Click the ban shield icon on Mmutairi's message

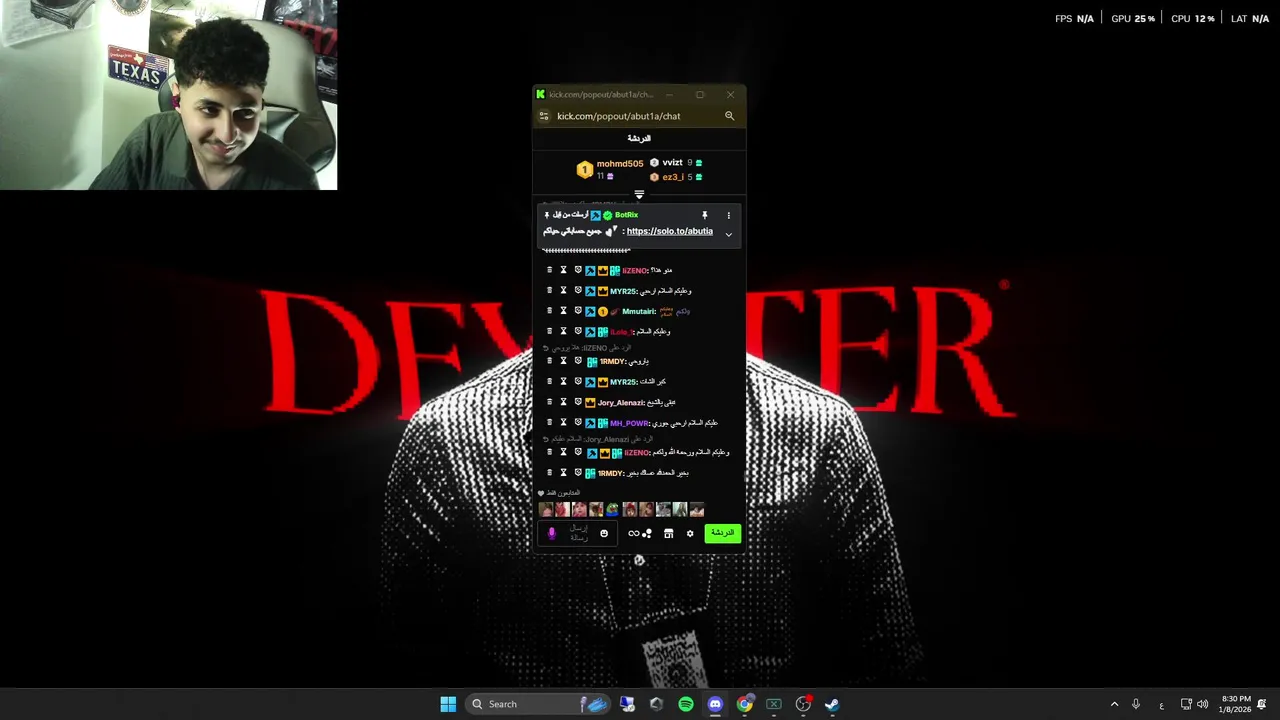click(578, 311)
